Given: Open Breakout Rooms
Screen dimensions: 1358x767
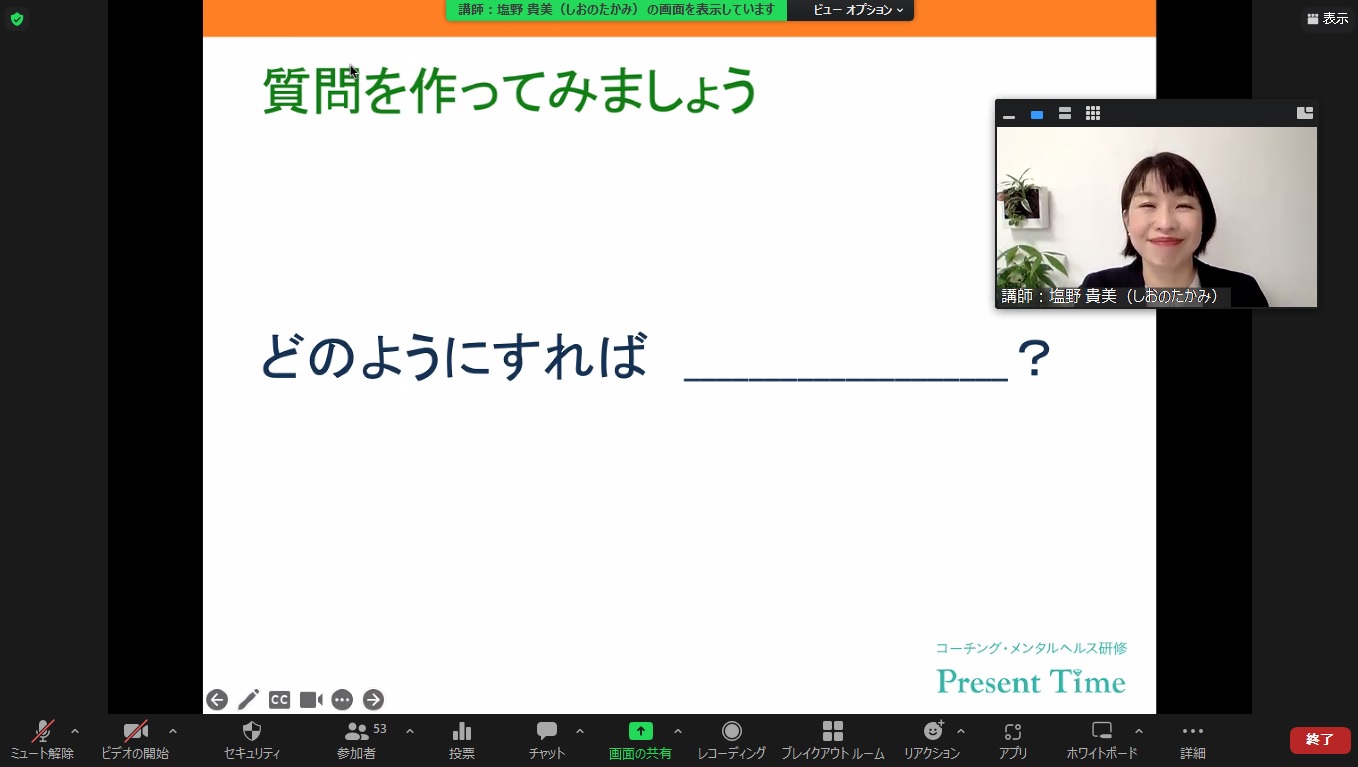Looking at the screenshot, I should pyautogui.click(x=832, y=740).
